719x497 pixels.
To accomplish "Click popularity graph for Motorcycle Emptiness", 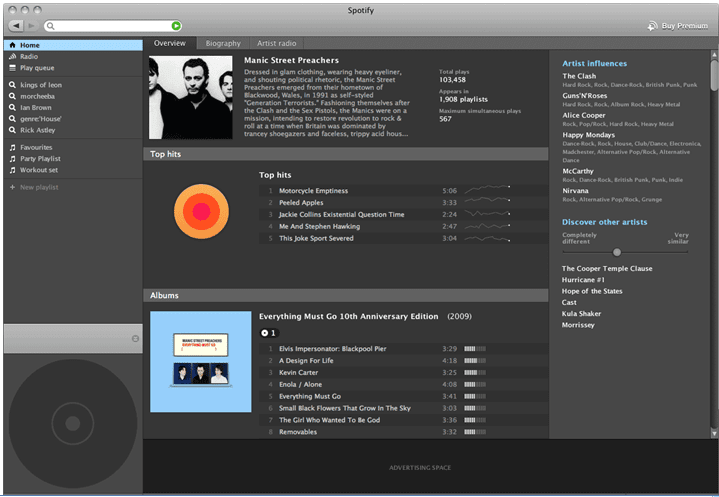I will click(487, 190).
